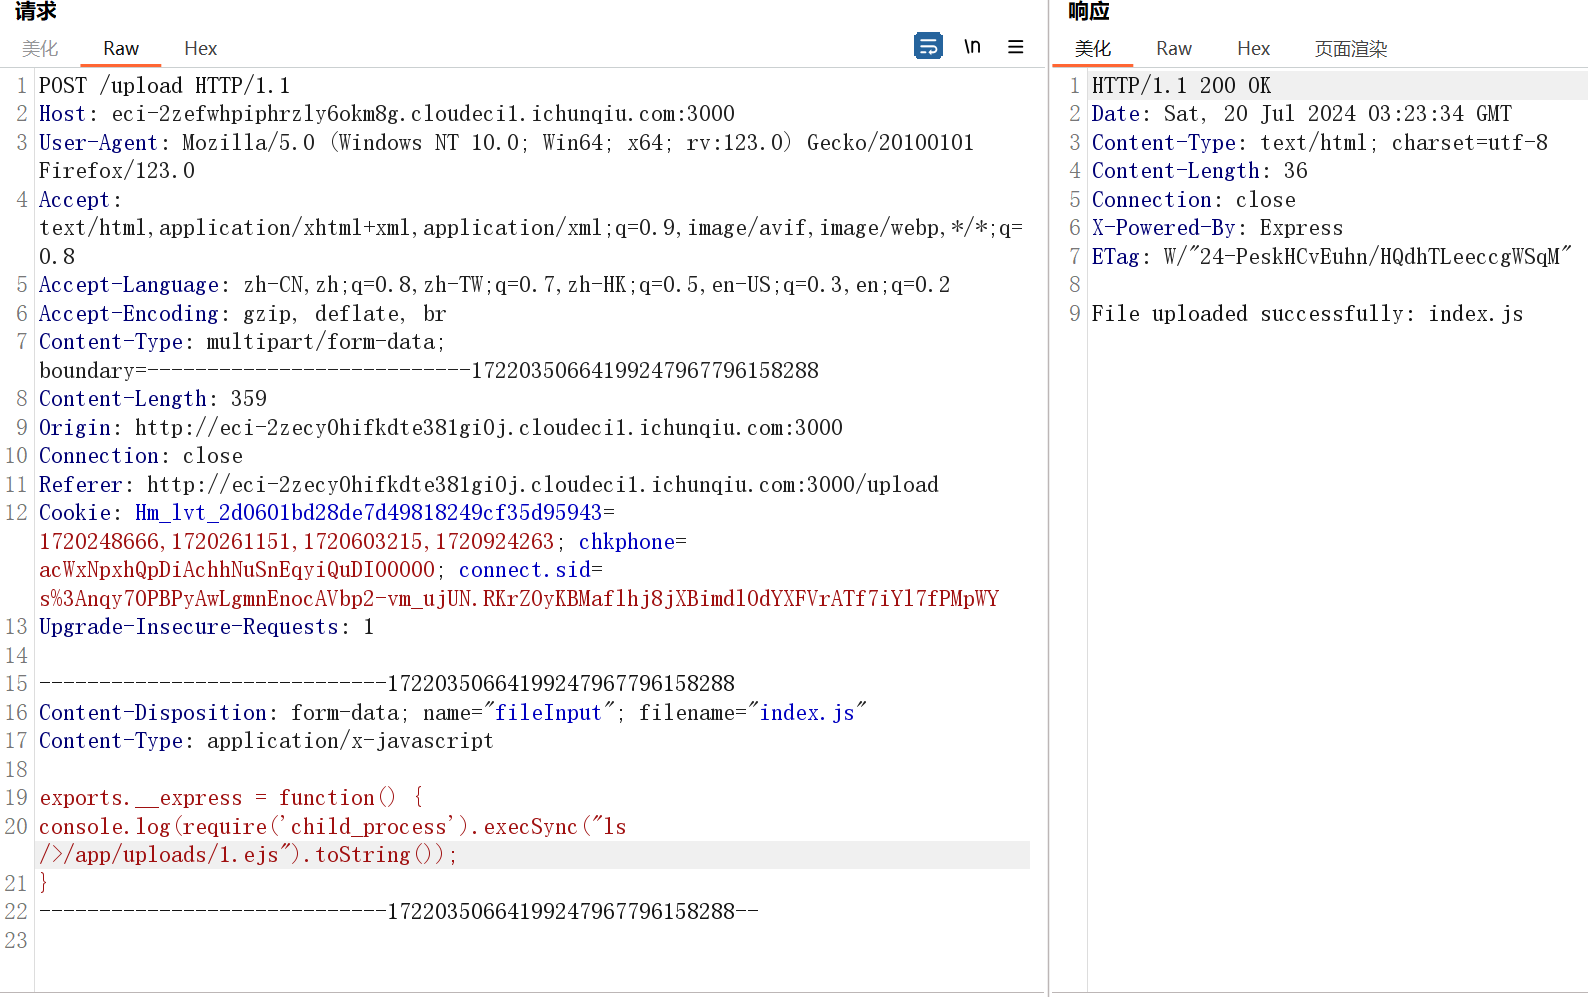Click the chkphone cookie name

point(627,542)
